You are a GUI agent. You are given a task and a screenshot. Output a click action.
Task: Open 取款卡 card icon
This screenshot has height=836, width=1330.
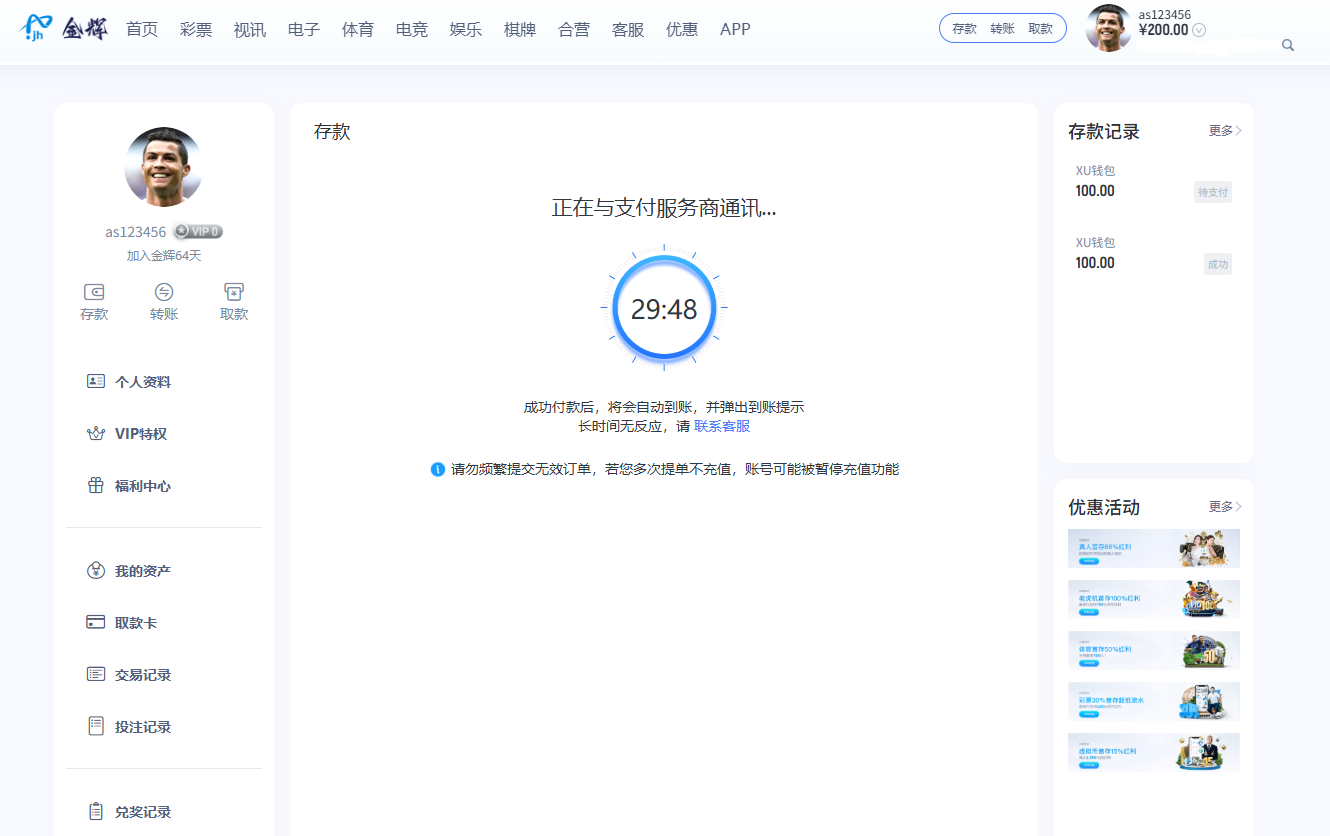tap(96, 623)
